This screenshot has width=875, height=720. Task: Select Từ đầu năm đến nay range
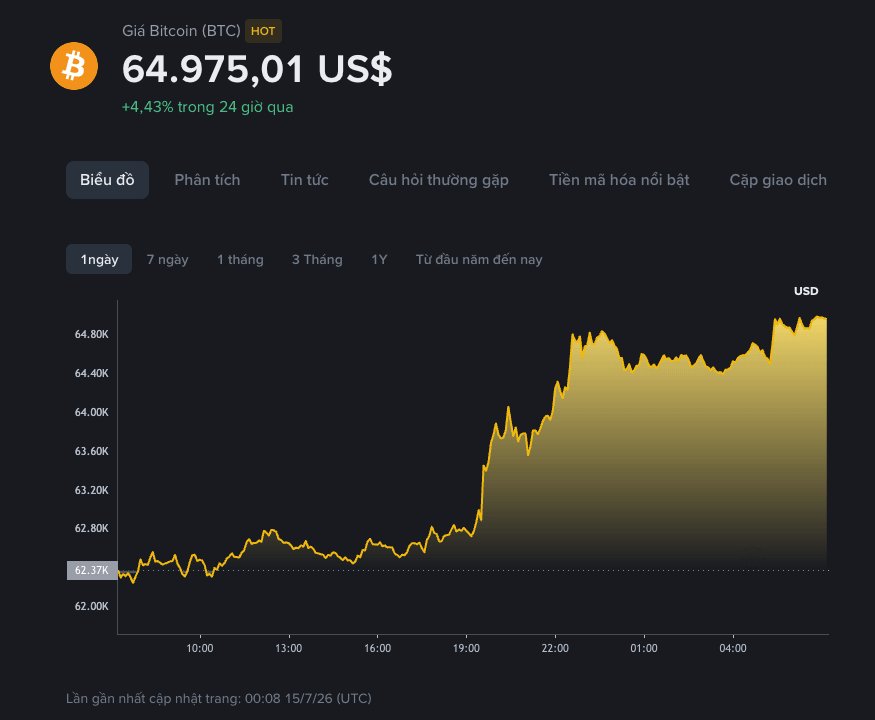click(479, 260)
